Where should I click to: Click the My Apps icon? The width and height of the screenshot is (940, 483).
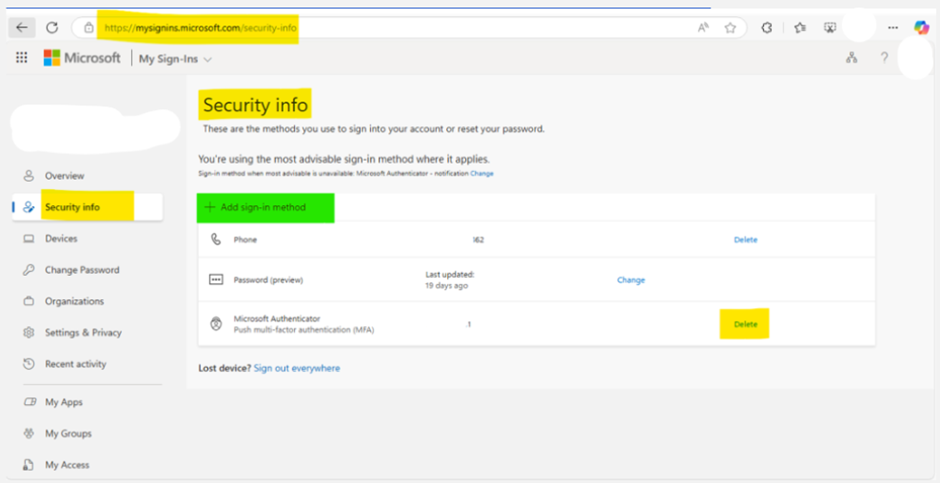pos(28,402)
